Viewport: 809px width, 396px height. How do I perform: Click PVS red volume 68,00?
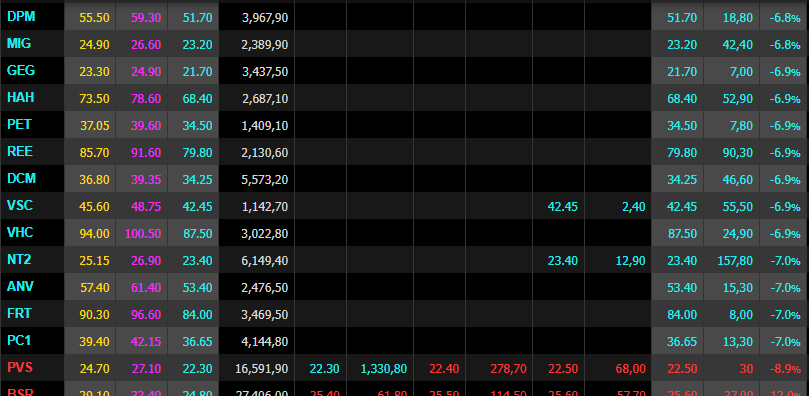[x=630, y=369]
